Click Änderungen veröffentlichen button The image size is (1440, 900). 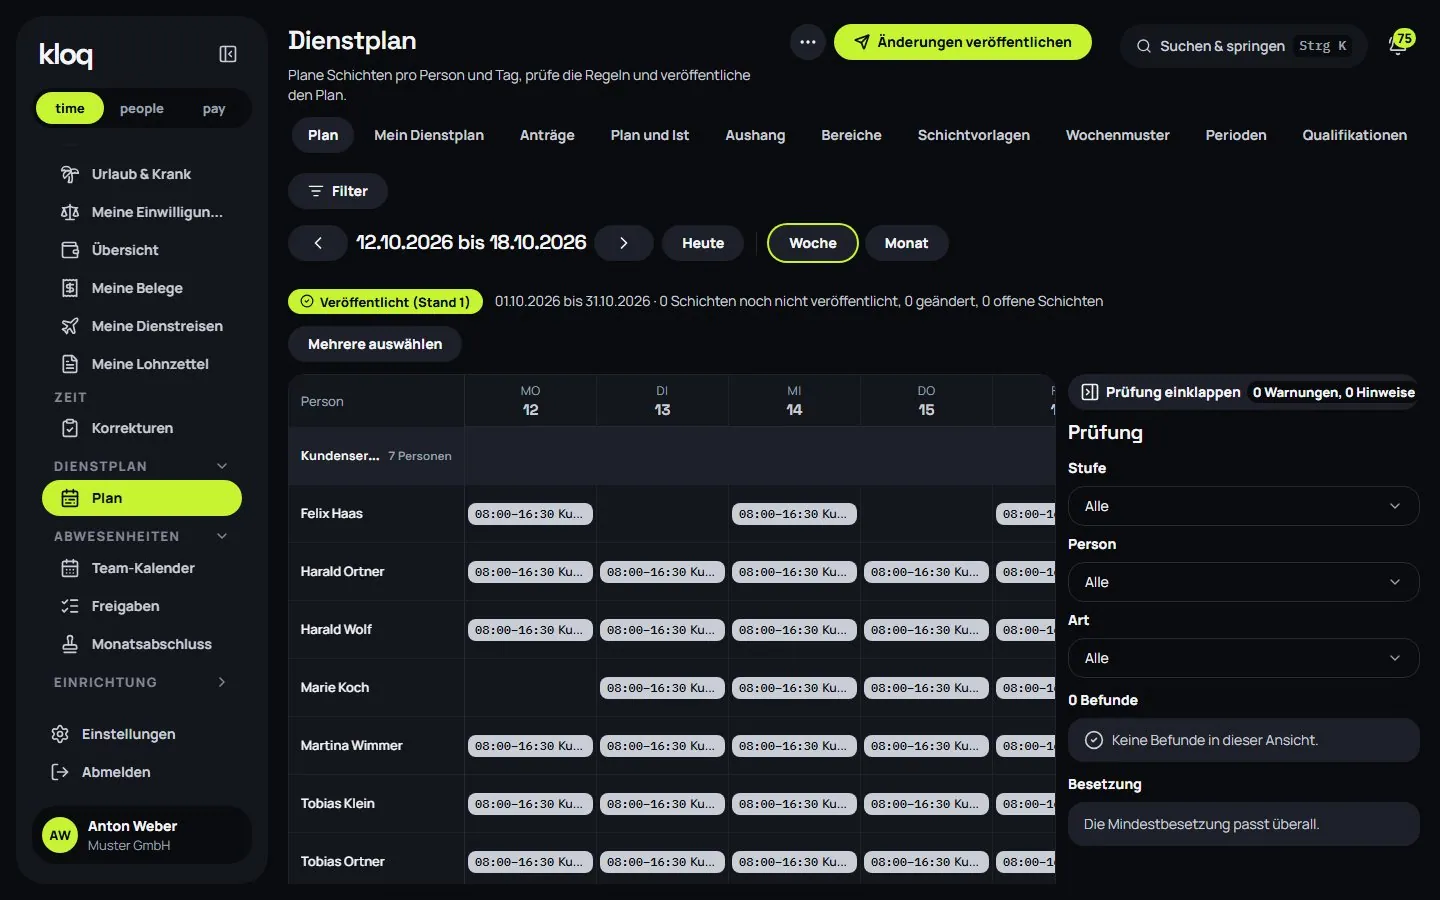963,42
